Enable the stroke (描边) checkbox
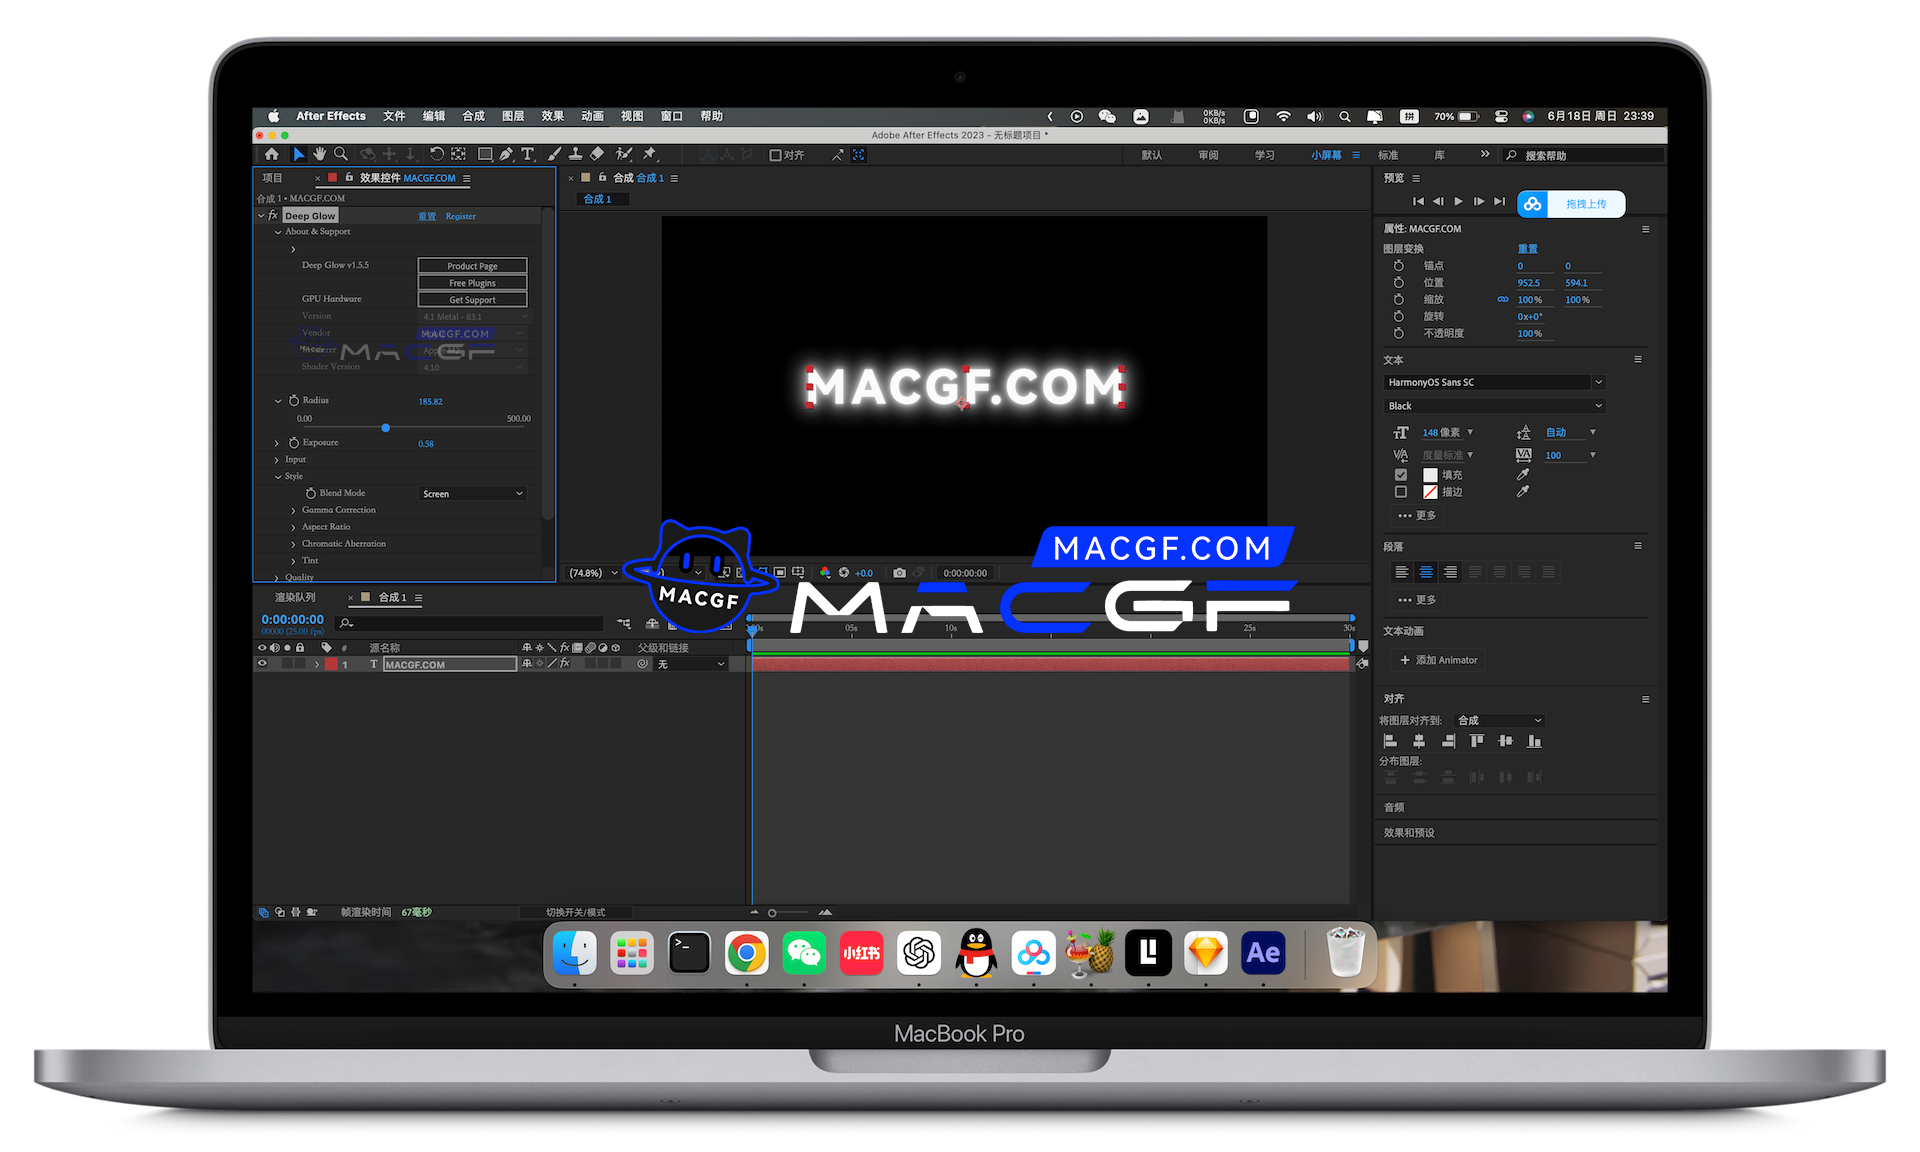 click(1400, 492)
